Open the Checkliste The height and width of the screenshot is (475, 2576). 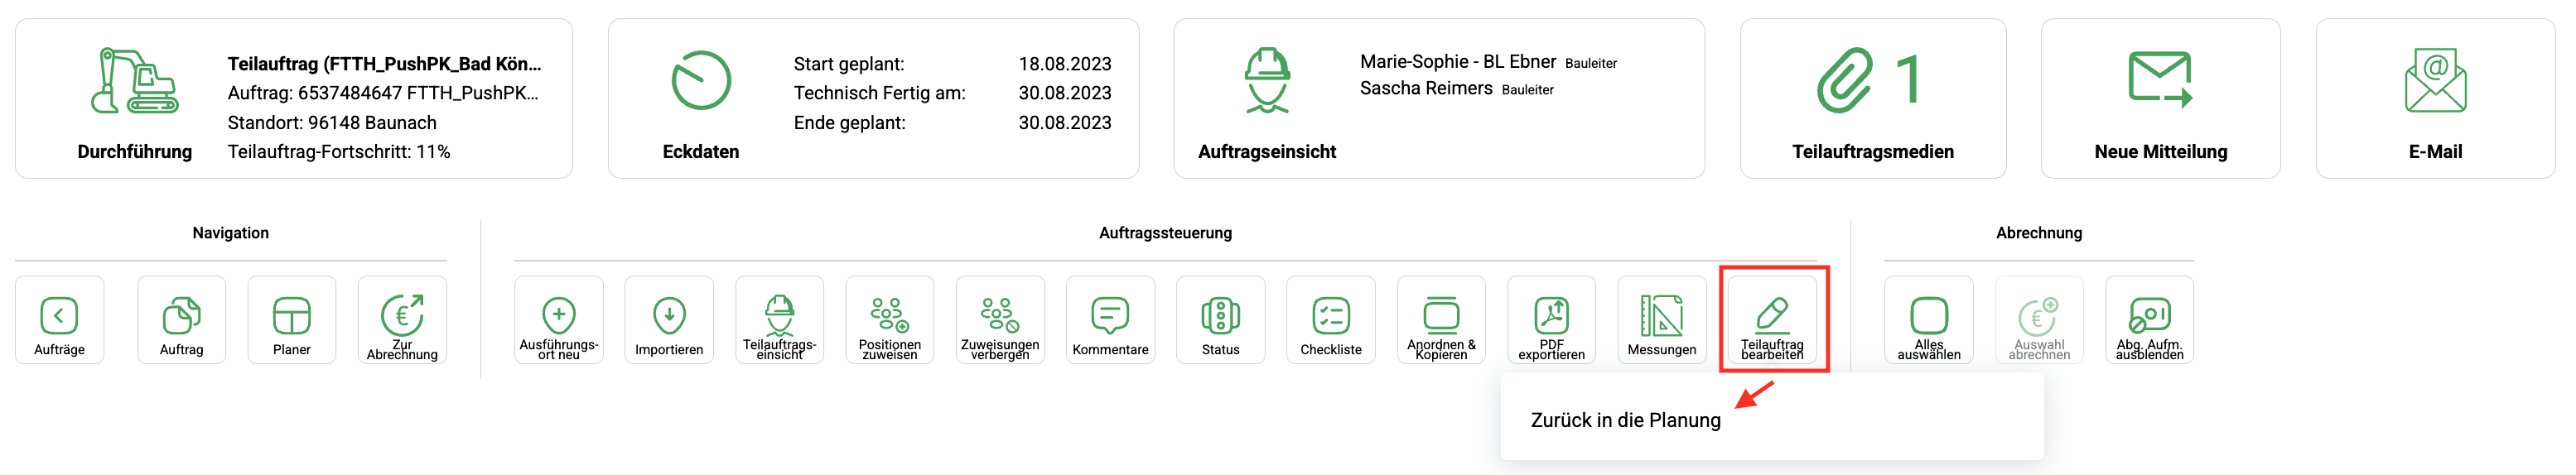point(1331,317)
